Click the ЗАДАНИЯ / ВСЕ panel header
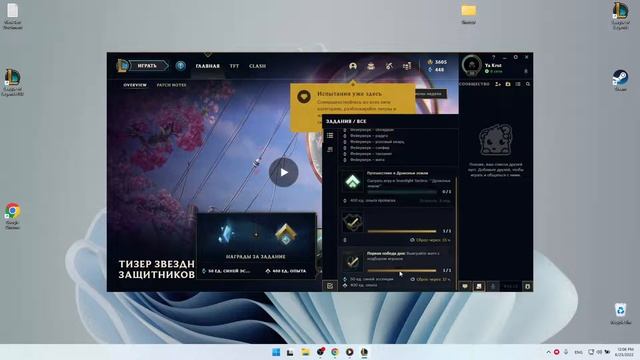This screenshot has width=640, height=360. pos(346,121)
